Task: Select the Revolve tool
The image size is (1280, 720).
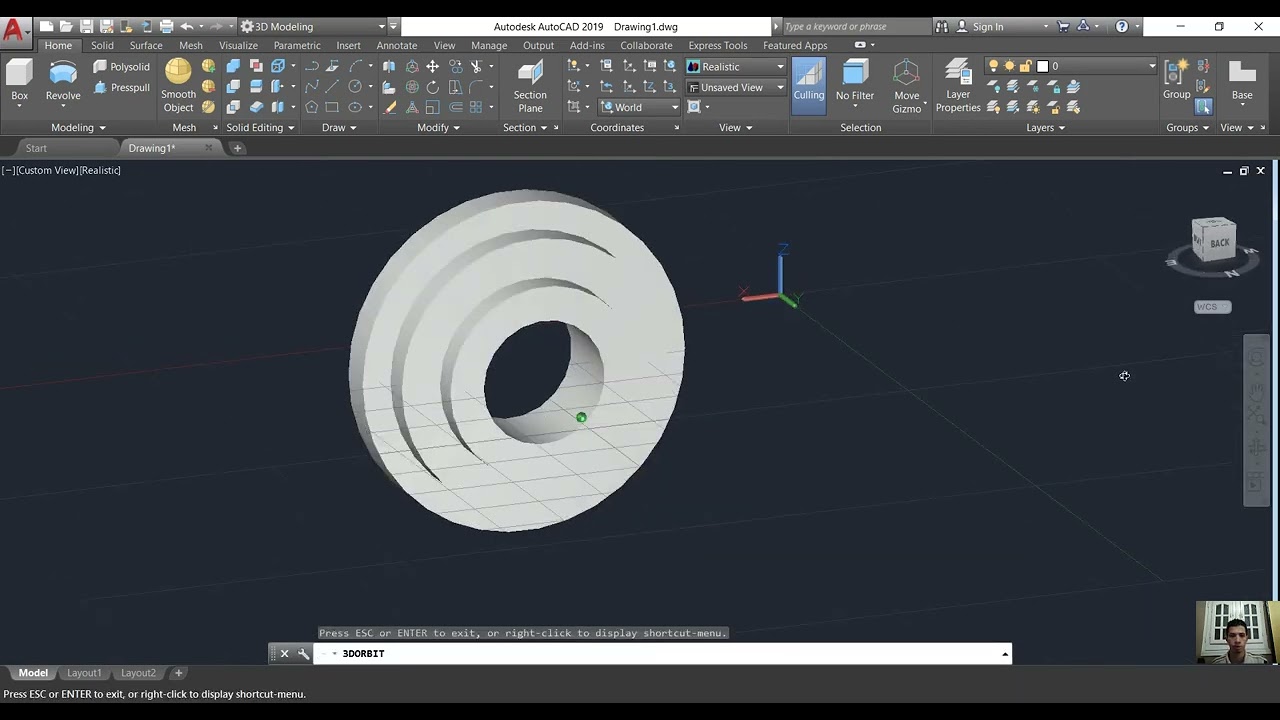Action: pos(63,82)
